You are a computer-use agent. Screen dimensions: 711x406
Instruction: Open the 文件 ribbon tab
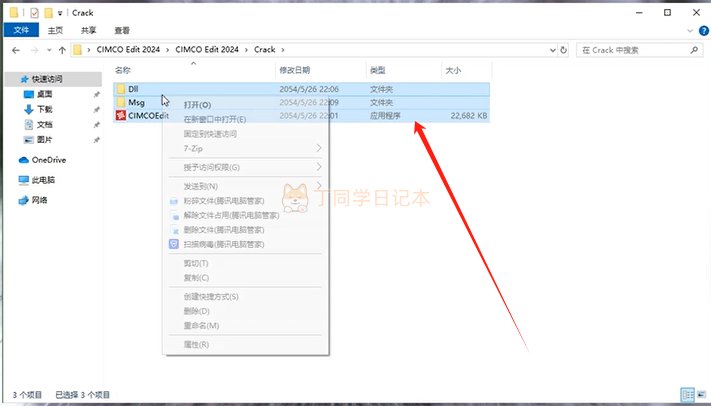(21, 30)
